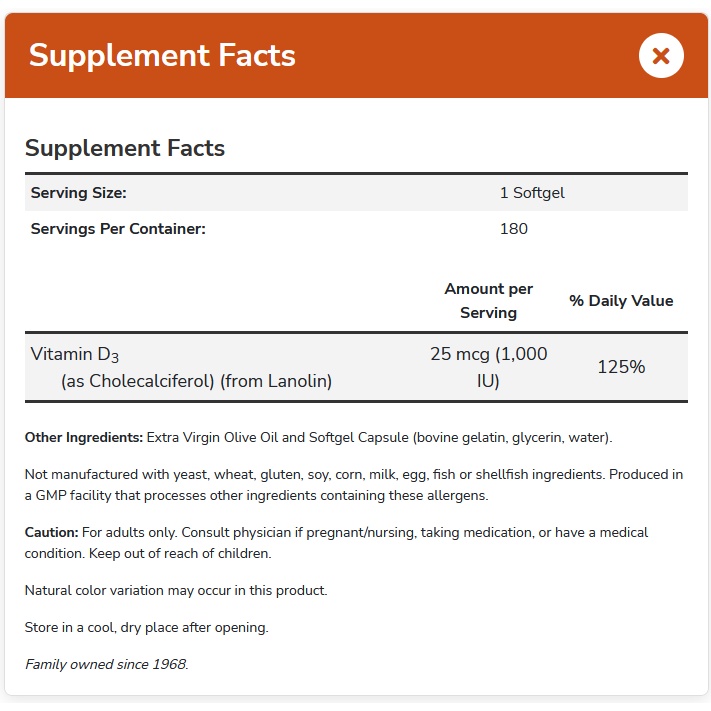Select the bold Caution label
711x711 pixels.
pyautogui.click(x=51, y=532)
